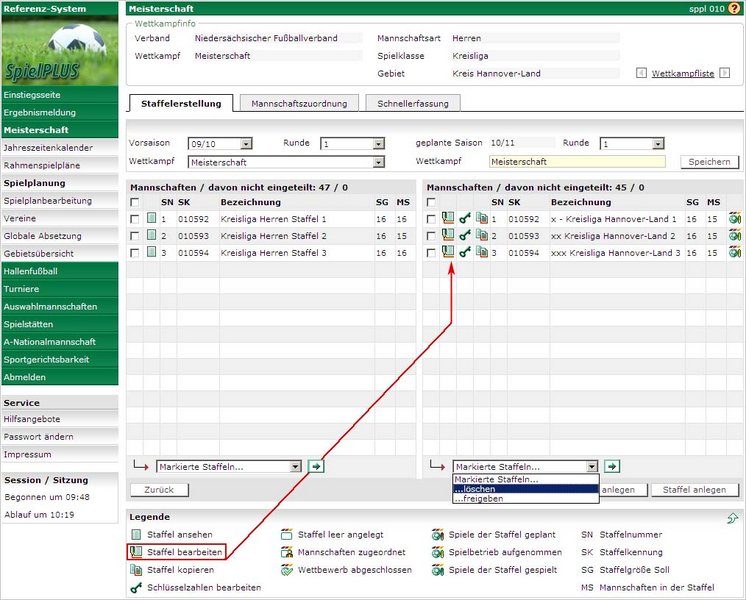Collapse the Legende panel via arrow icon

[x=732, y=517]
